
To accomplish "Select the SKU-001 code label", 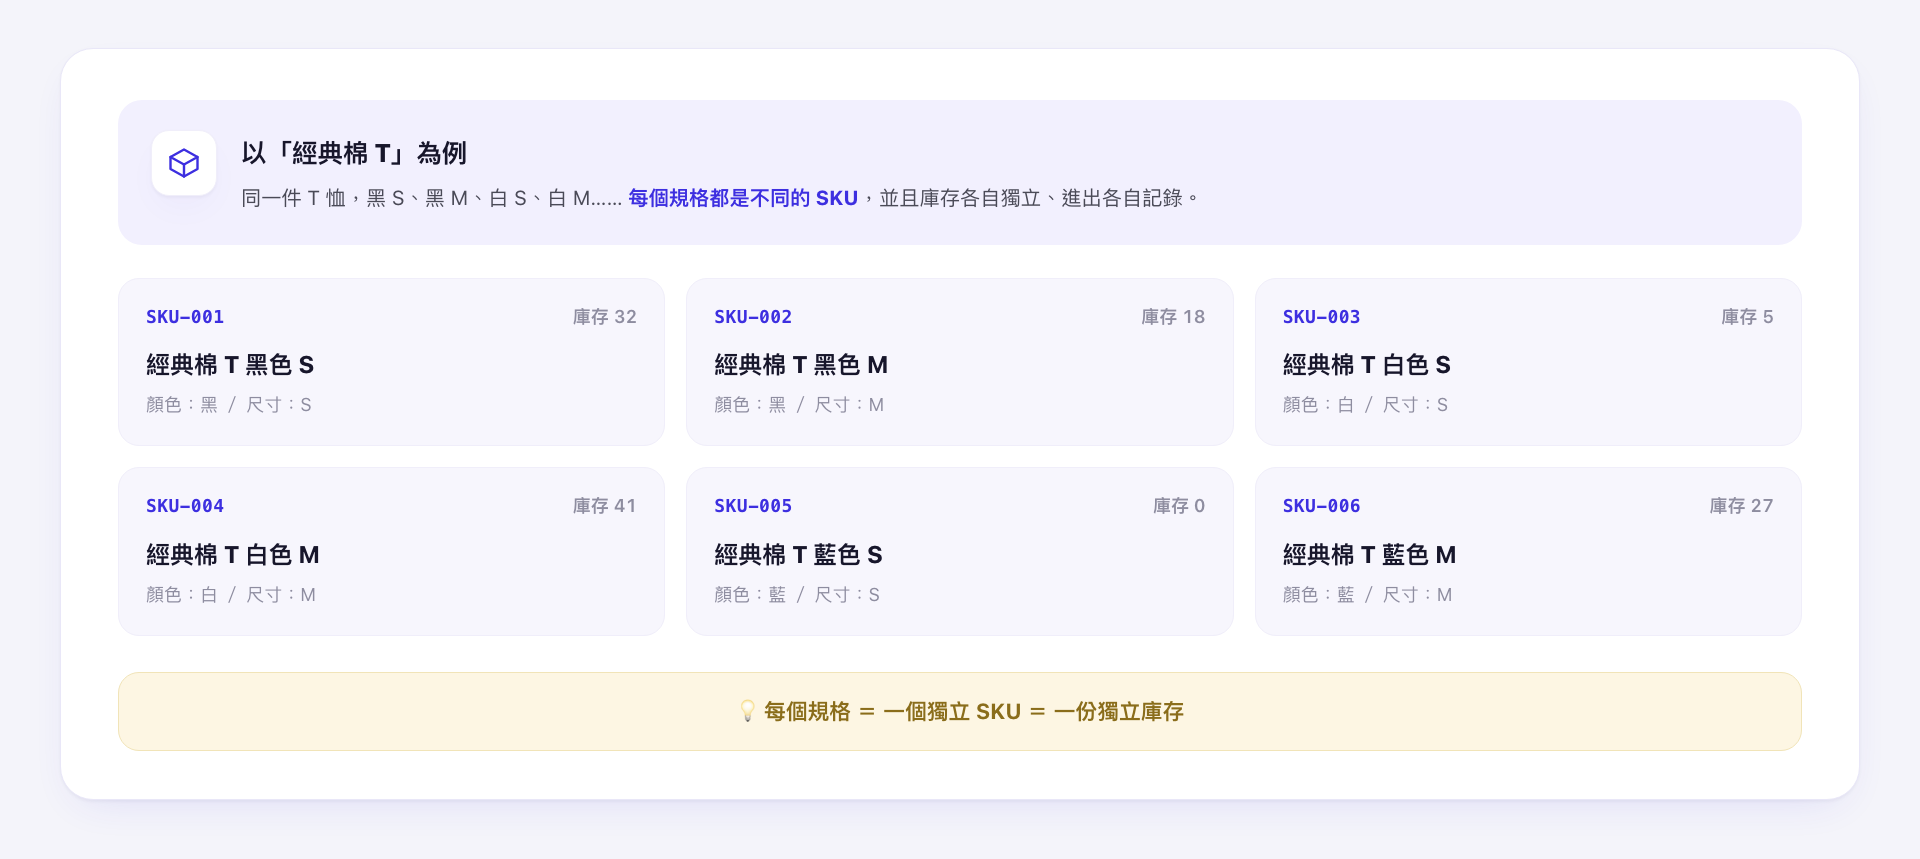I will [185, 317].
